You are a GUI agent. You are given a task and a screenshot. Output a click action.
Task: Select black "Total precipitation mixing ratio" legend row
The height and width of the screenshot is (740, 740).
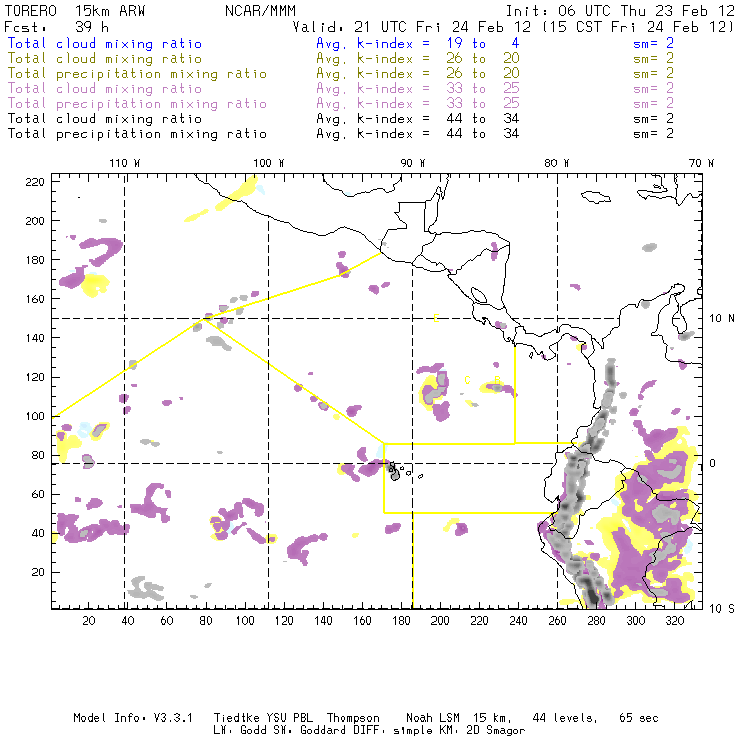click(x=137, y=134)
